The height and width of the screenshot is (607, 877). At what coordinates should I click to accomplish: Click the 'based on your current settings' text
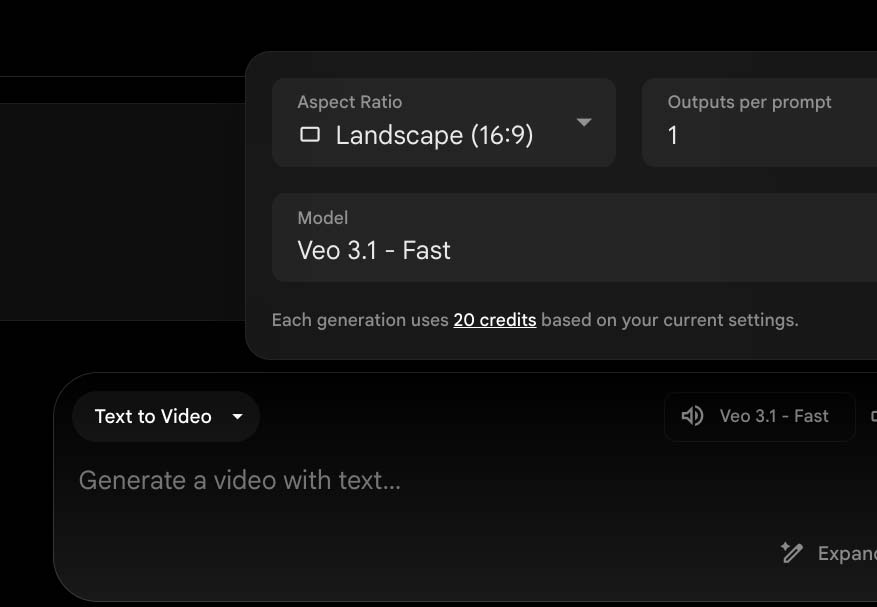669,321
